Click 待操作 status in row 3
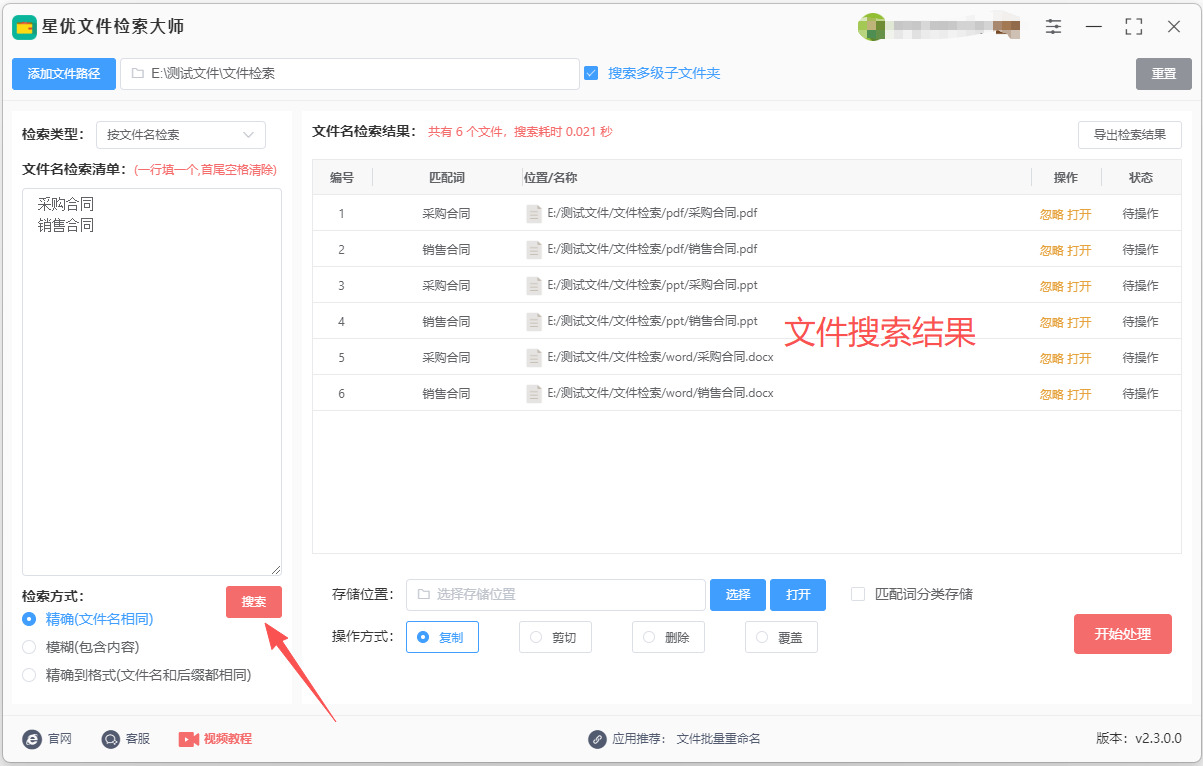Image resolution: width=1203 pixels, height=766 pixels. tap(1141, 286)
